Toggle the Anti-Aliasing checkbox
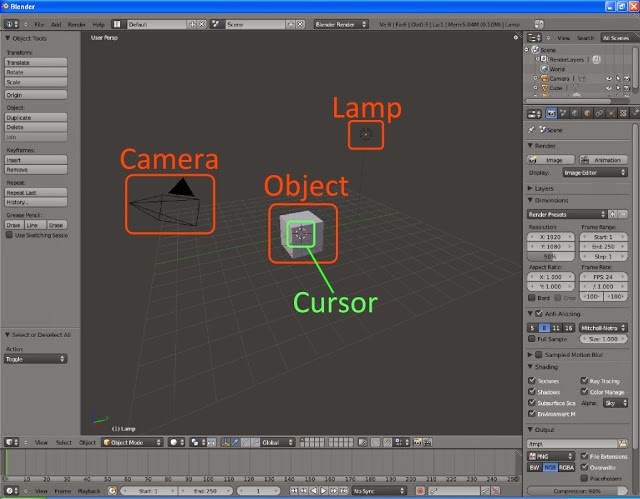This screenshot has width=640, height=499. [539, 313]
